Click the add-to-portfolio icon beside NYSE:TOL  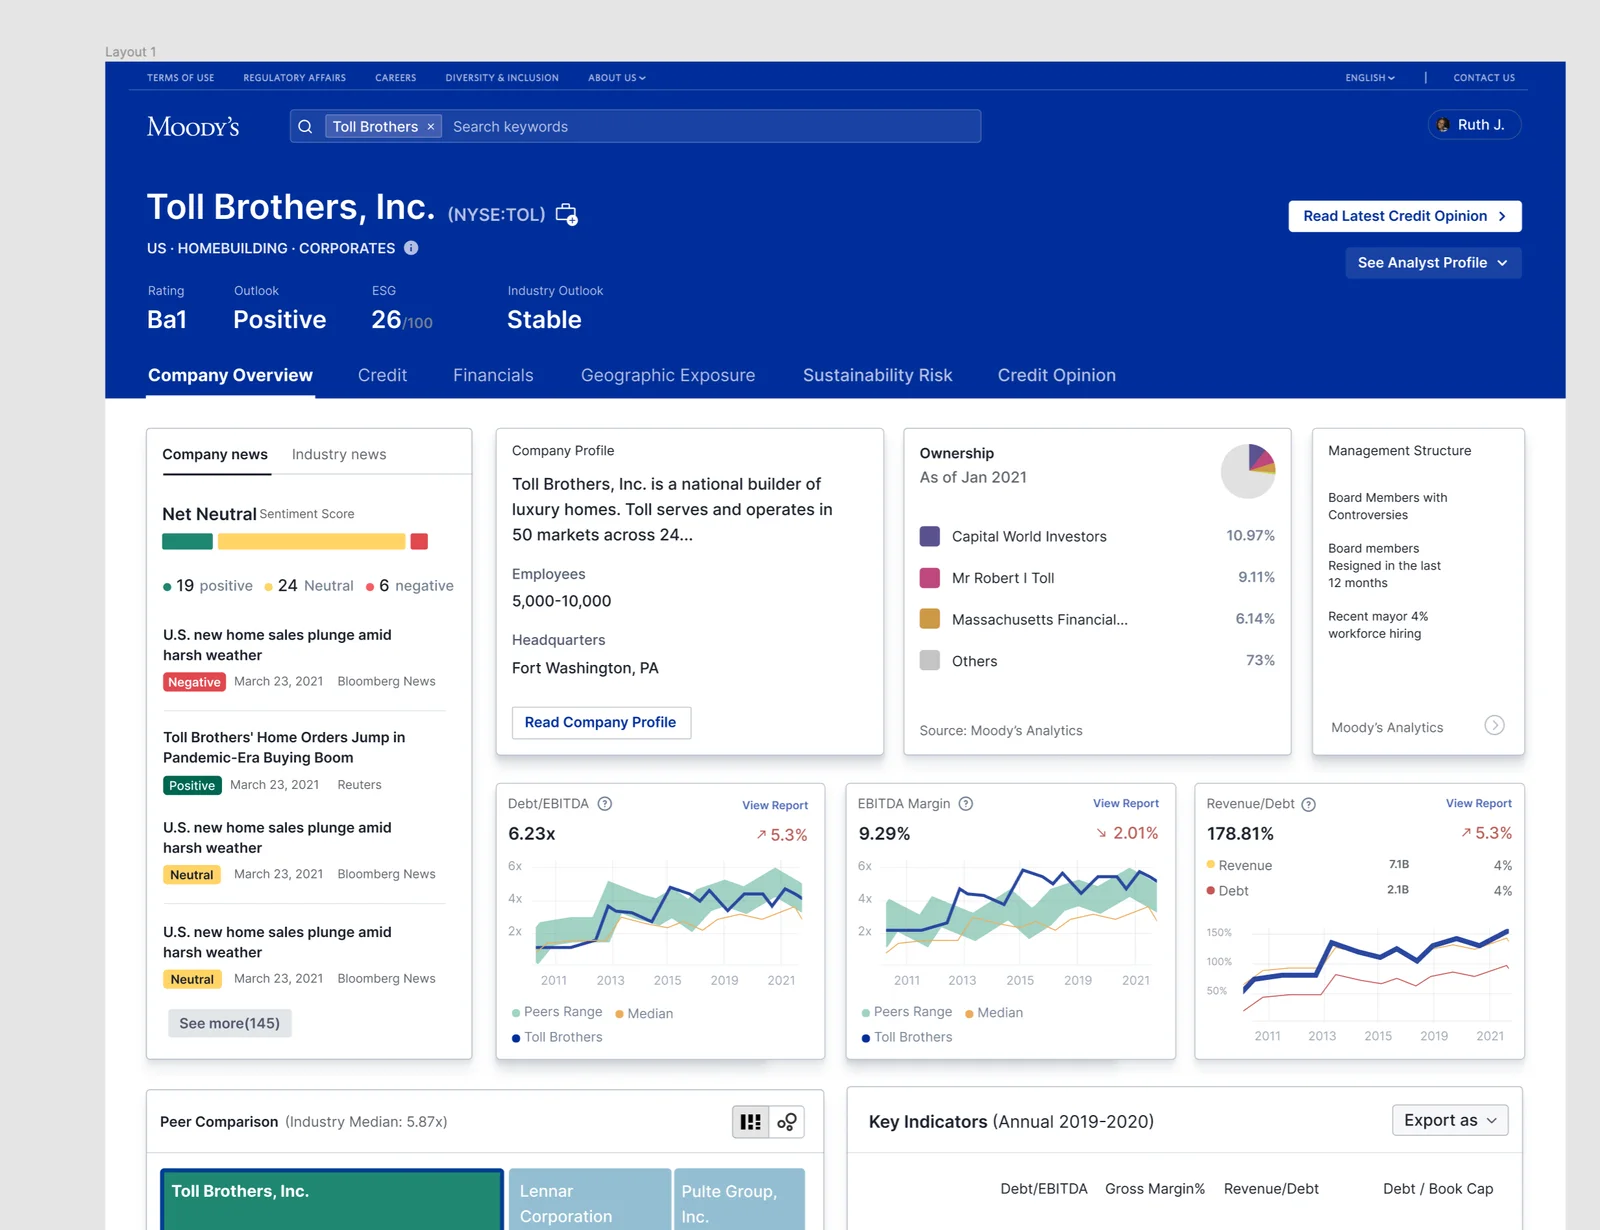566,214
